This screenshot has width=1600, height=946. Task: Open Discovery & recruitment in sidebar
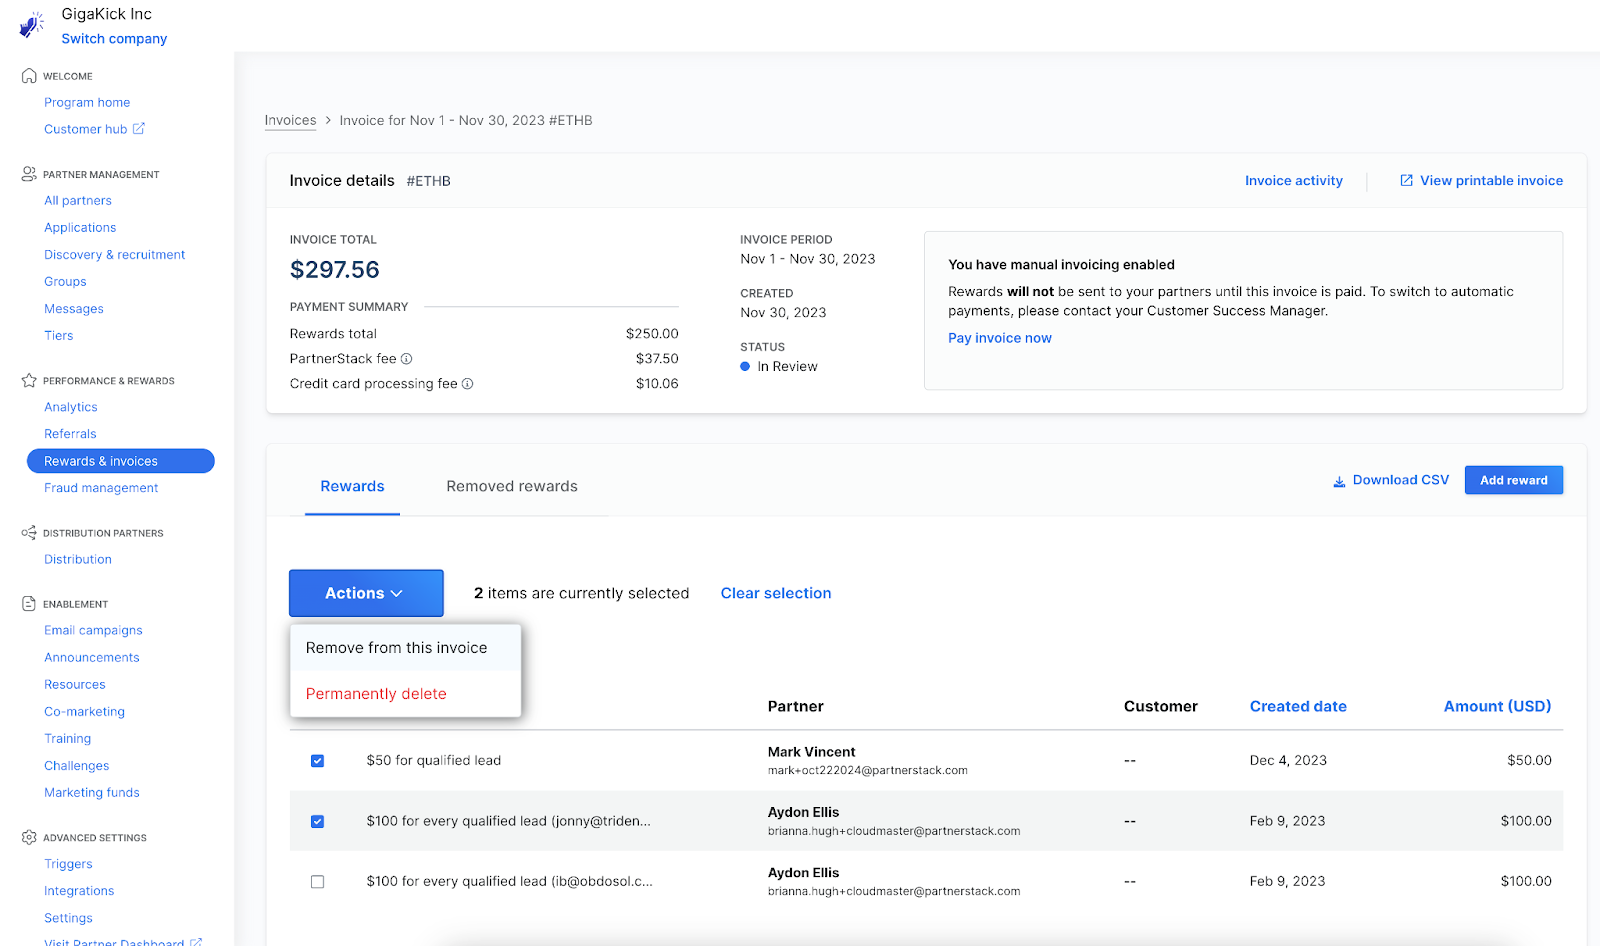point(115,255)
